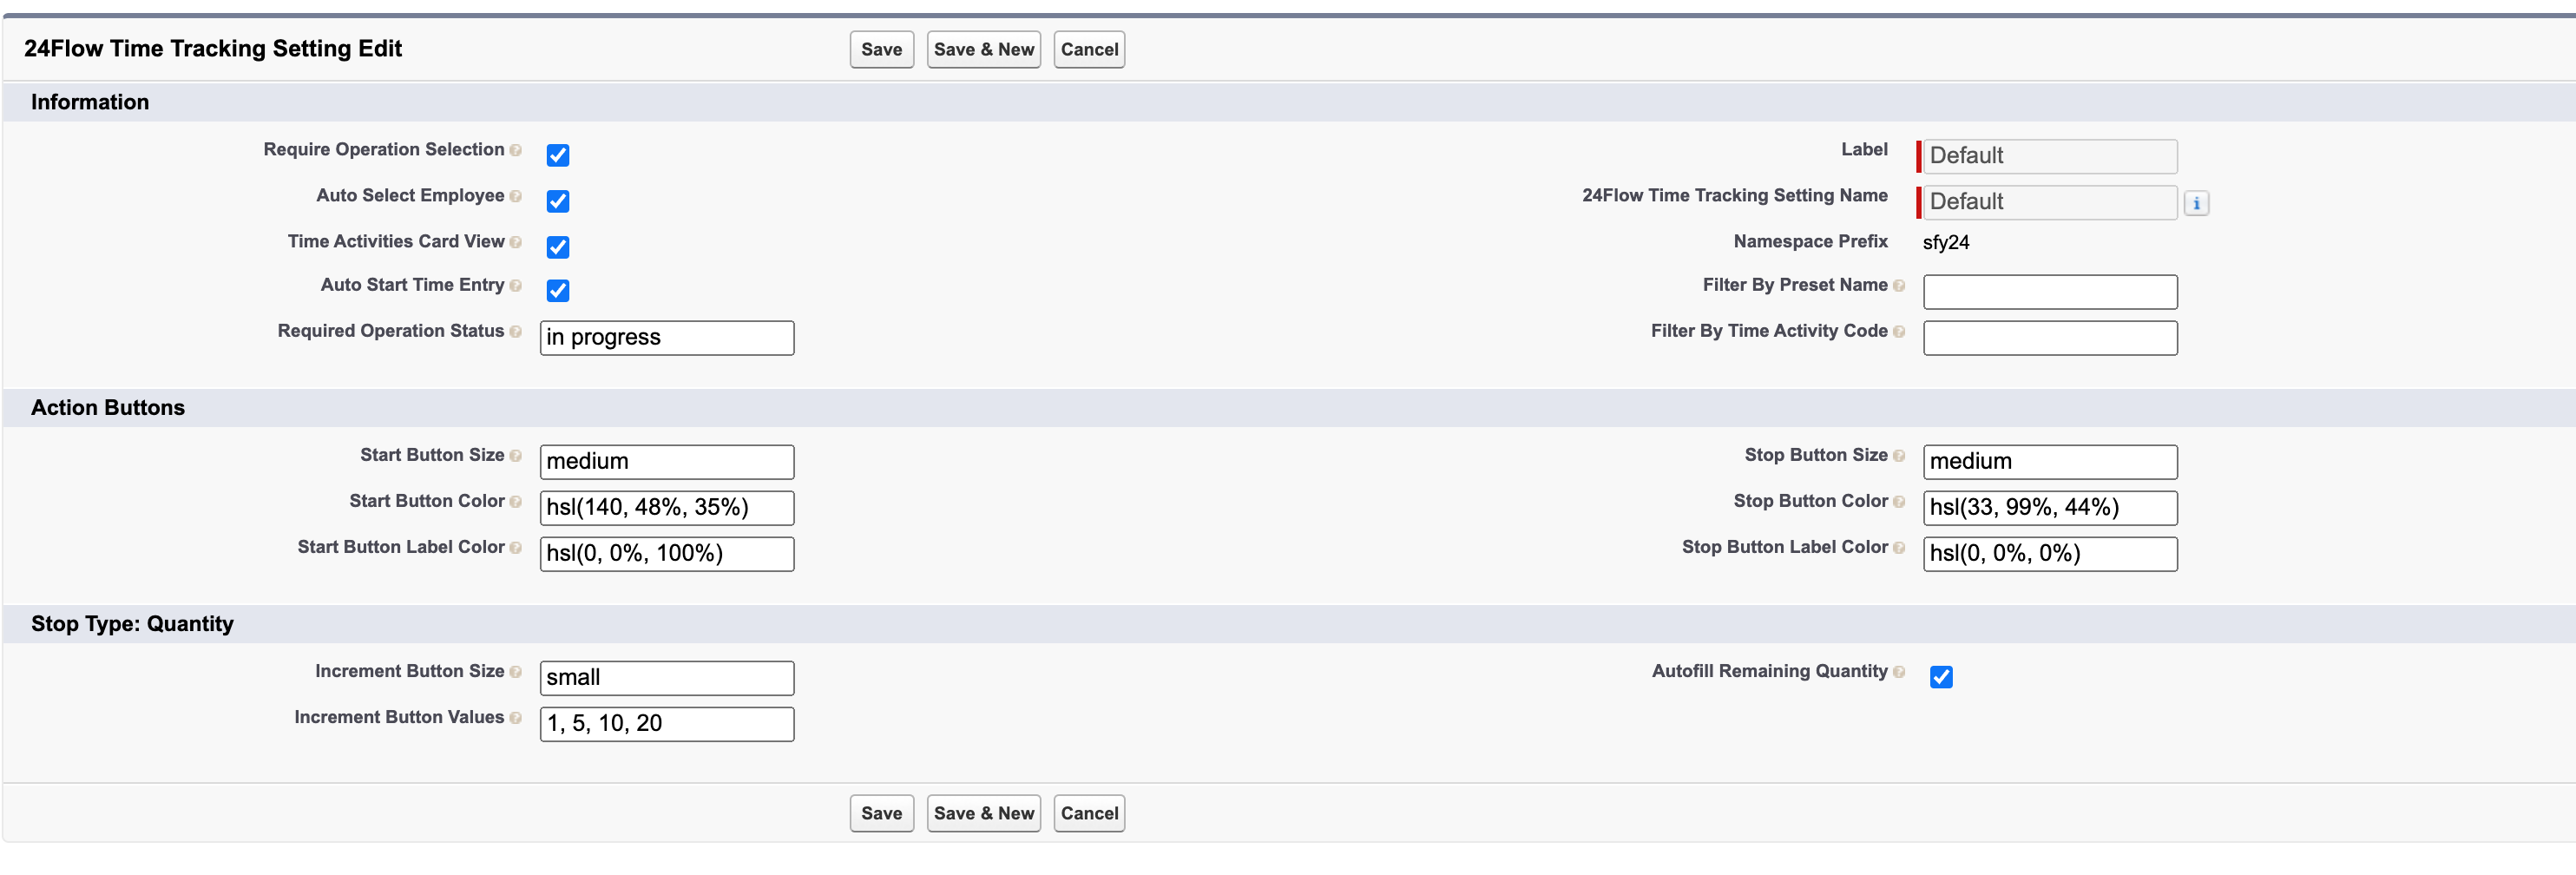Select the Increment Button Values field
This screenshot has height=875, width=2576.
tap(667, 724)
